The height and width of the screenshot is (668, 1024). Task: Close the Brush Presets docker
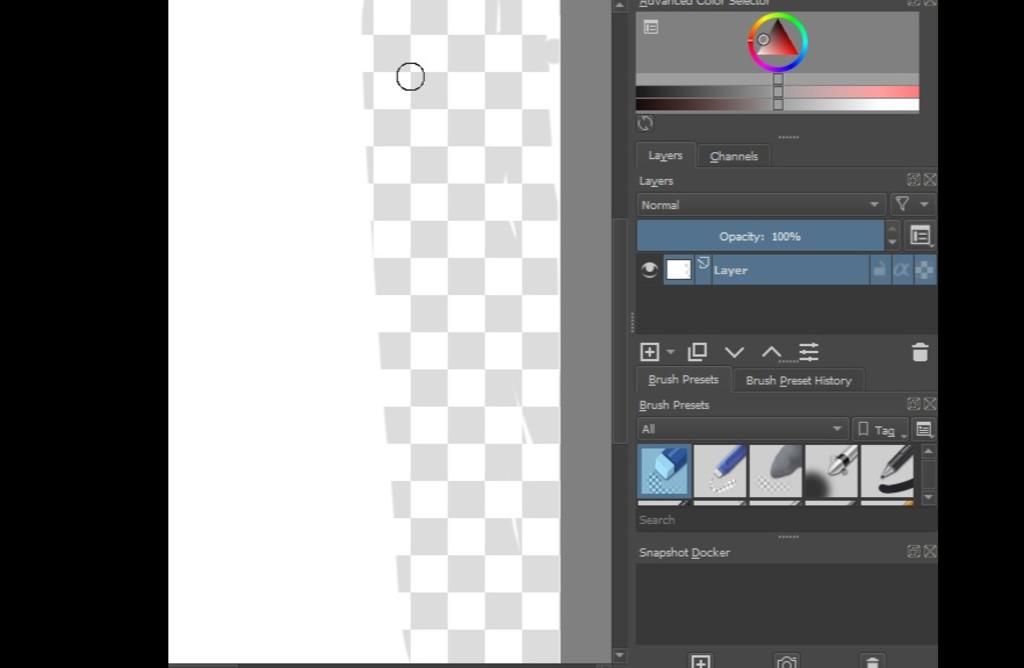point(930,404)
